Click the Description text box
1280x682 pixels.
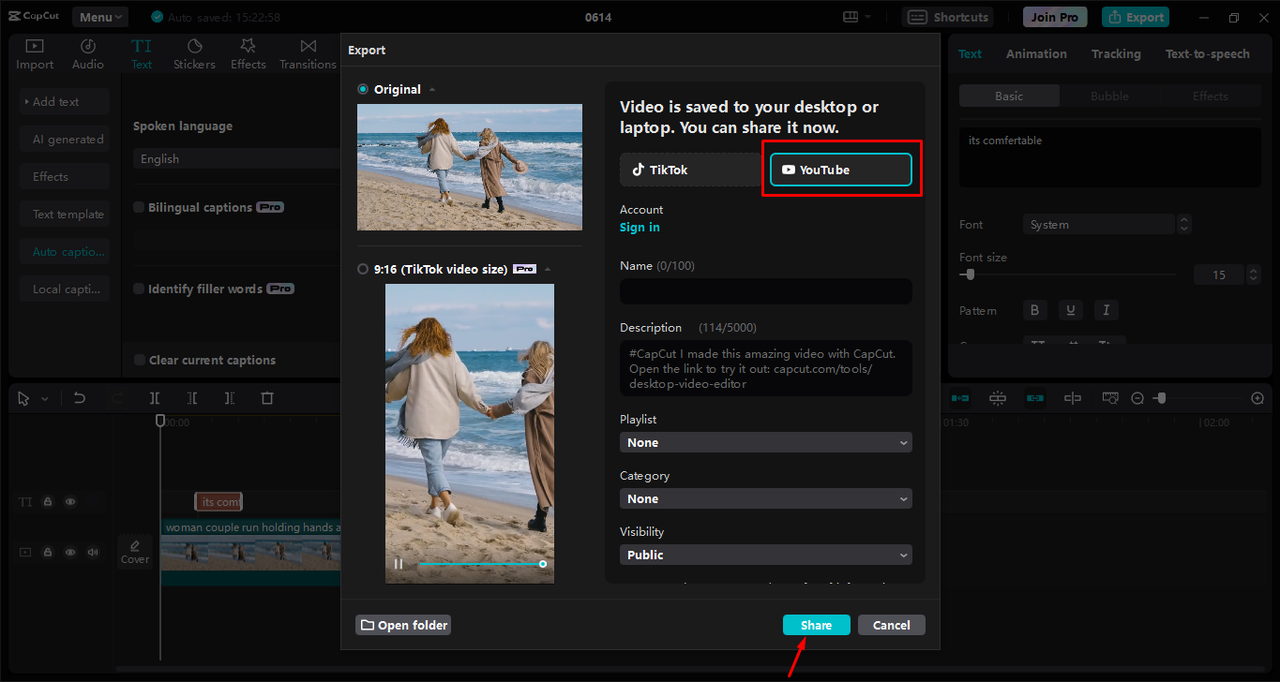tap(766, 368)
